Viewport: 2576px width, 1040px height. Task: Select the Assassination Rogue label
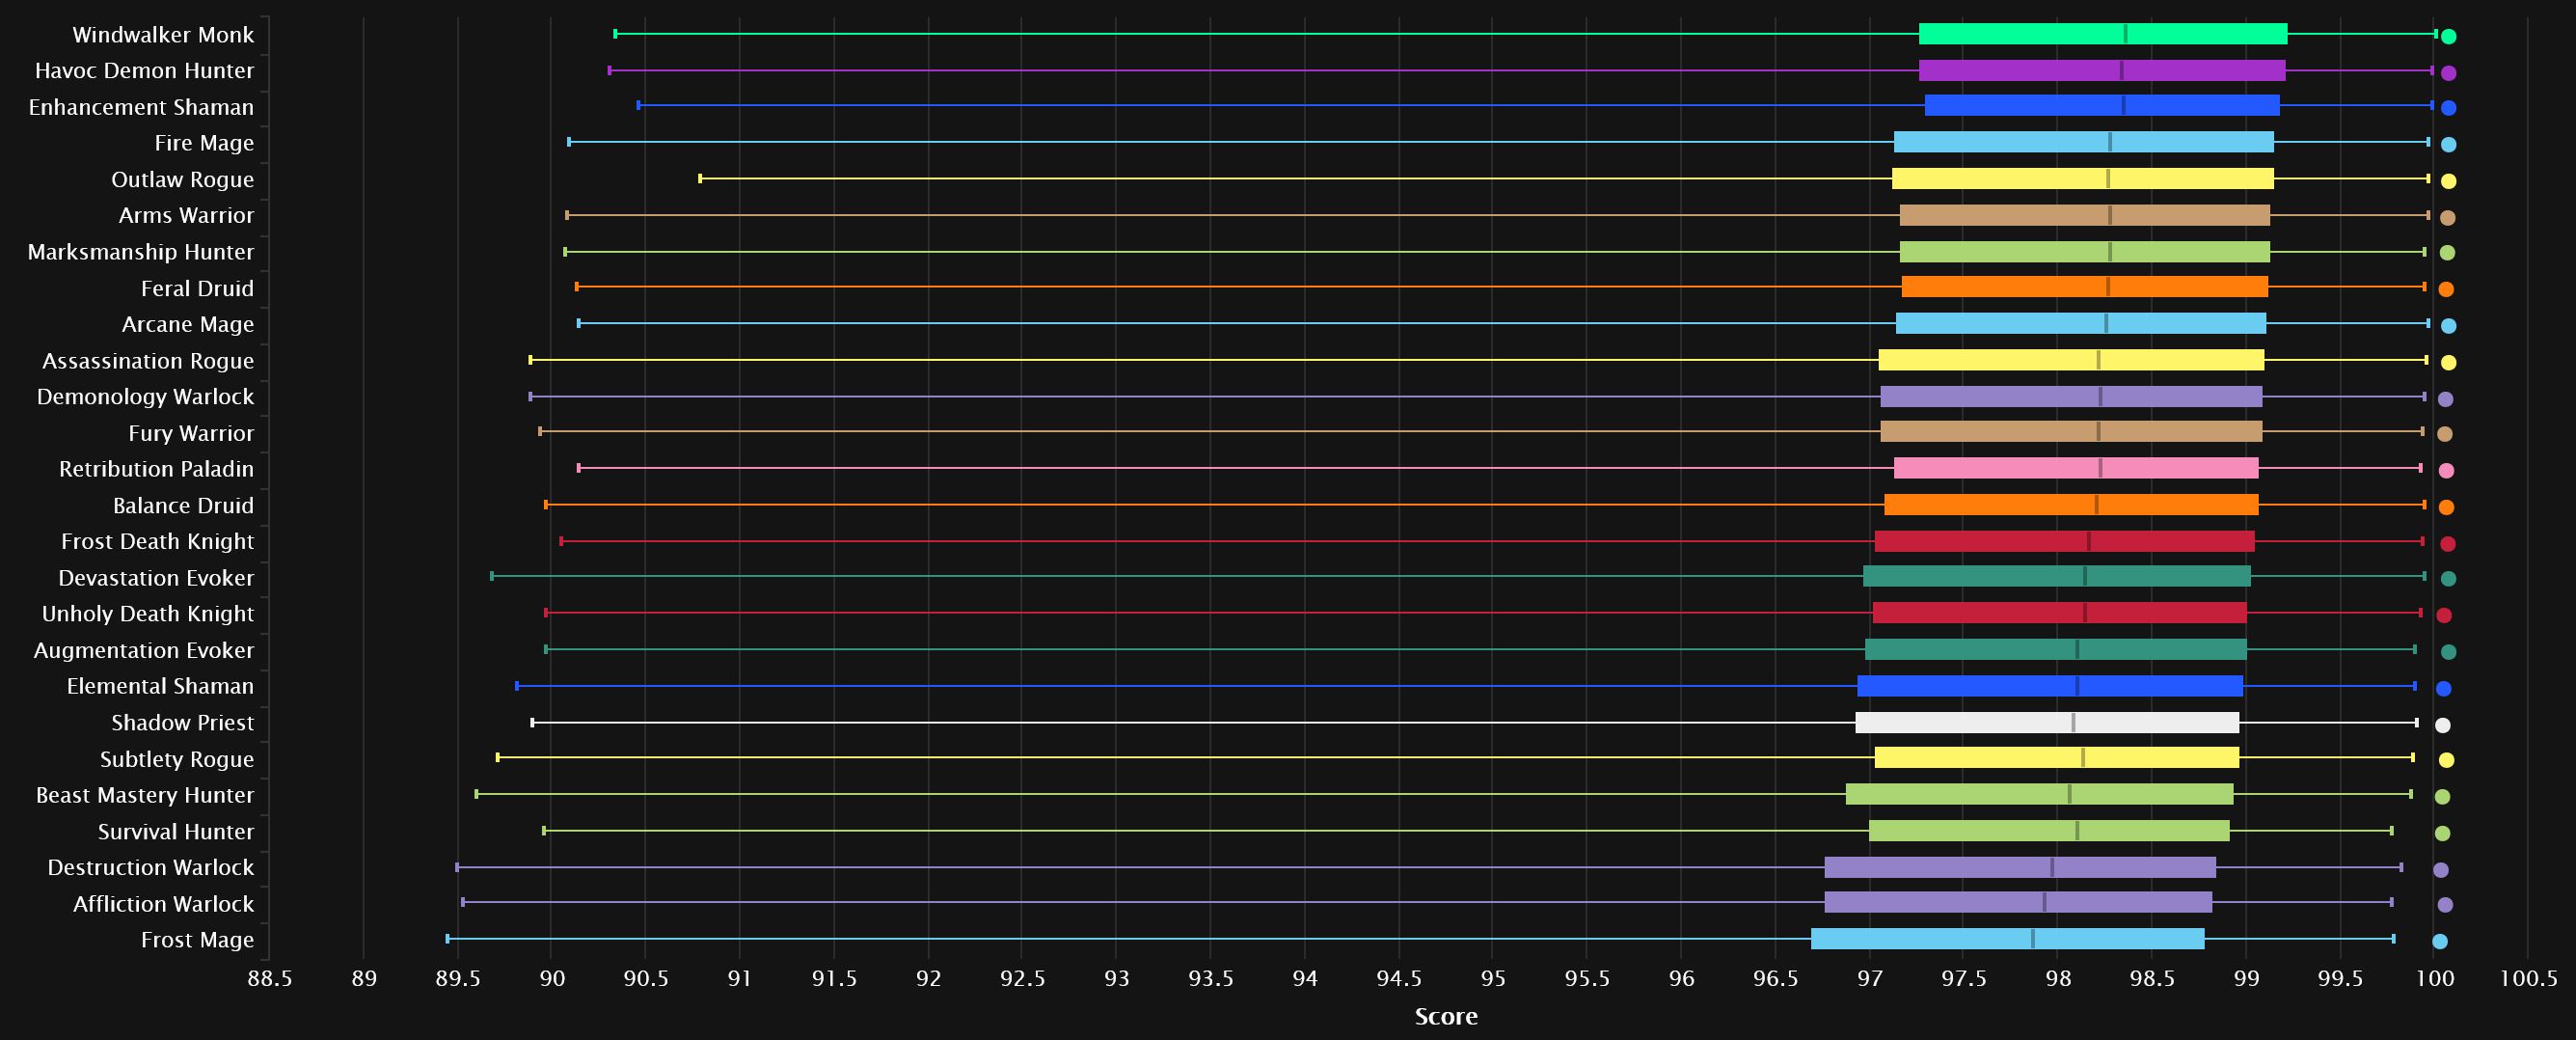(148, 361)
